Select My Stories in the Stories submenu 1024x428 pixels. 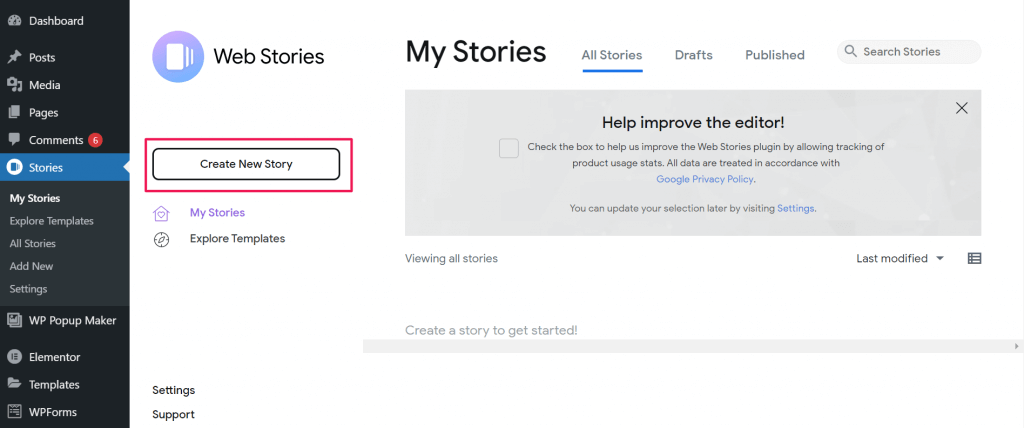[x=35, y=198]
